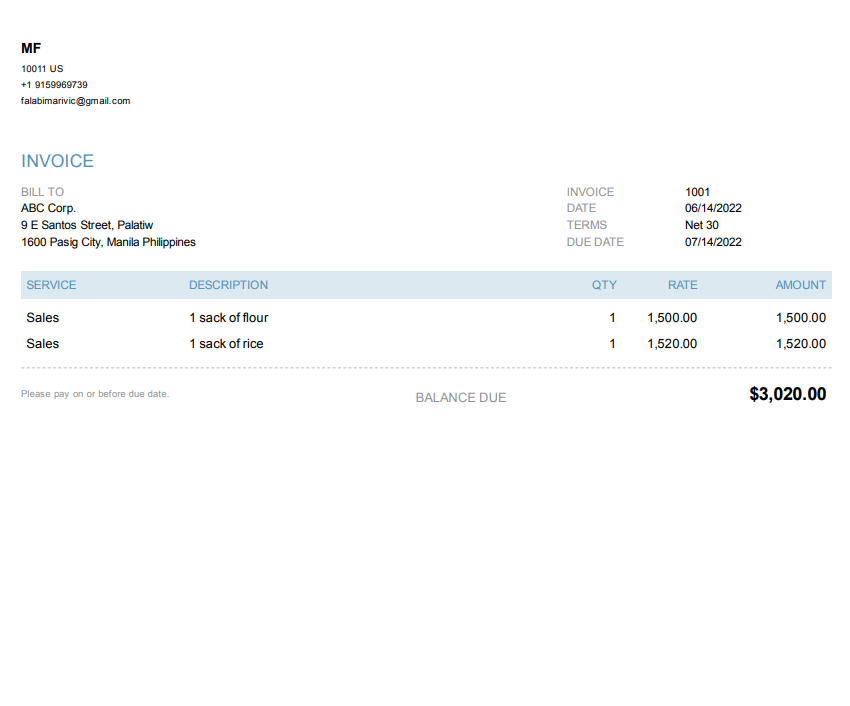The image size is (850, 706).
Task: Click the phone number +1 9159969739
Action: click(54, 85)
